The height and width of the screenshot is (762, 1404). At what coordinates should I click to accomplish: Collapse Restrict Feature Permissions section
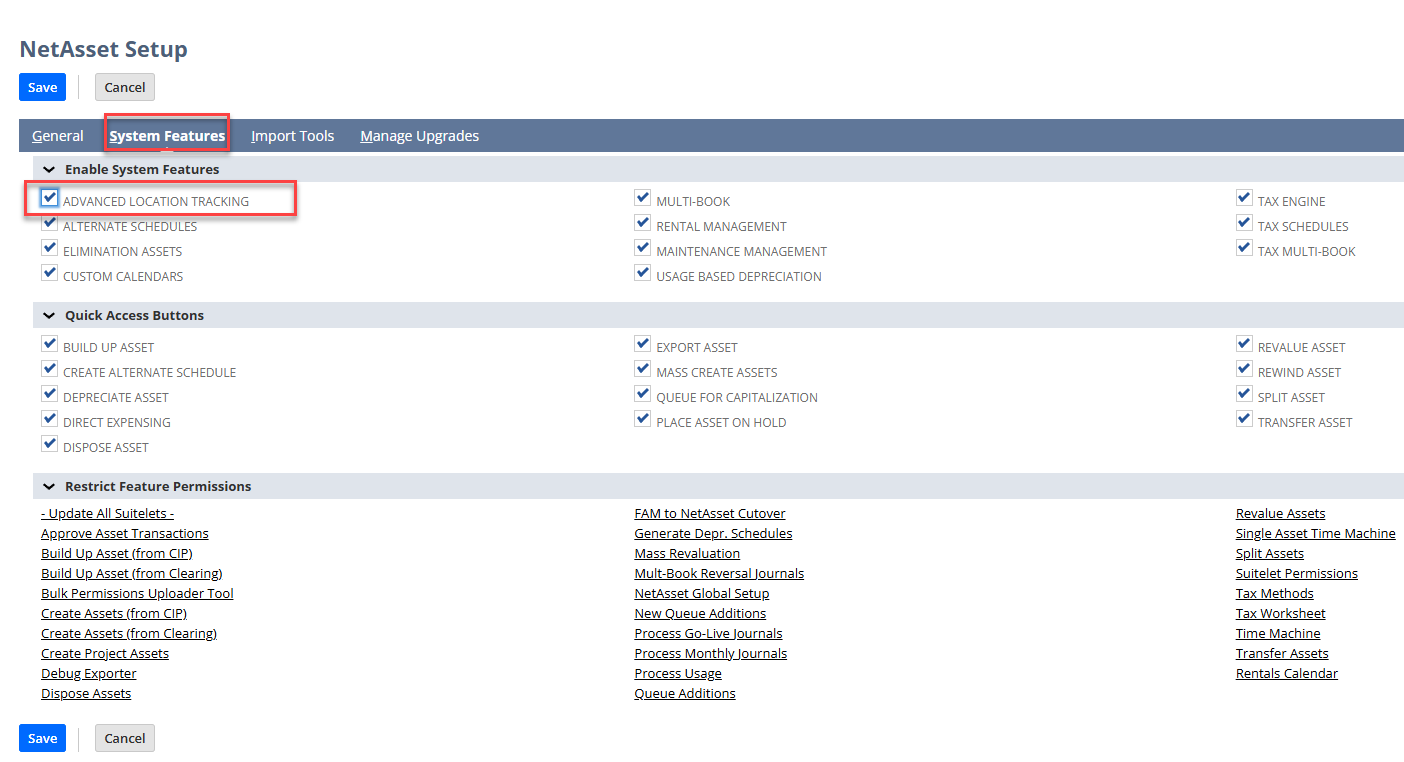[49, 487]
